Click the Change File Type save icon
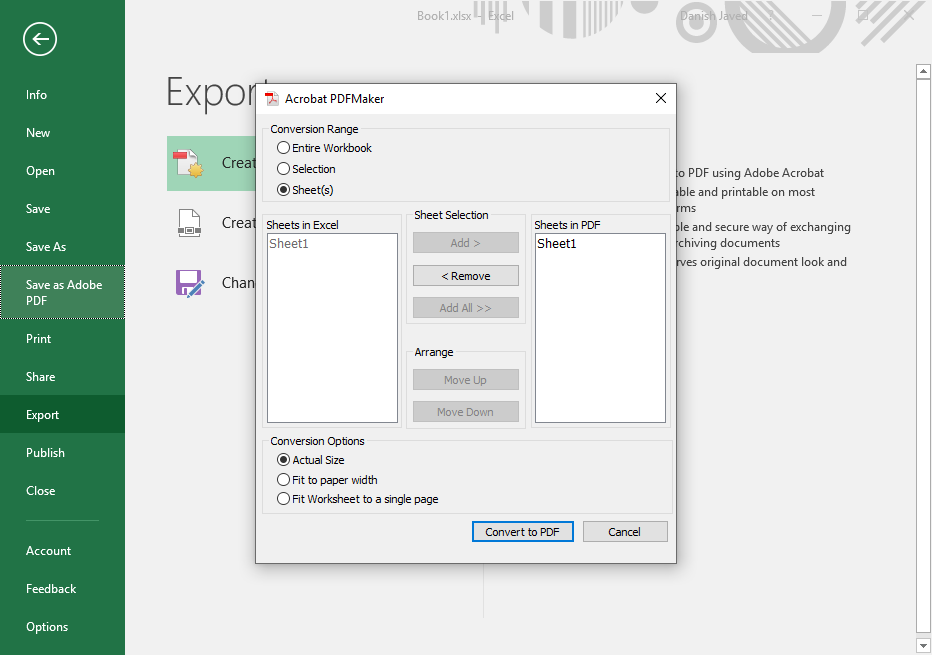The width and height of the screenshot is (932, 655). (189, 283)
